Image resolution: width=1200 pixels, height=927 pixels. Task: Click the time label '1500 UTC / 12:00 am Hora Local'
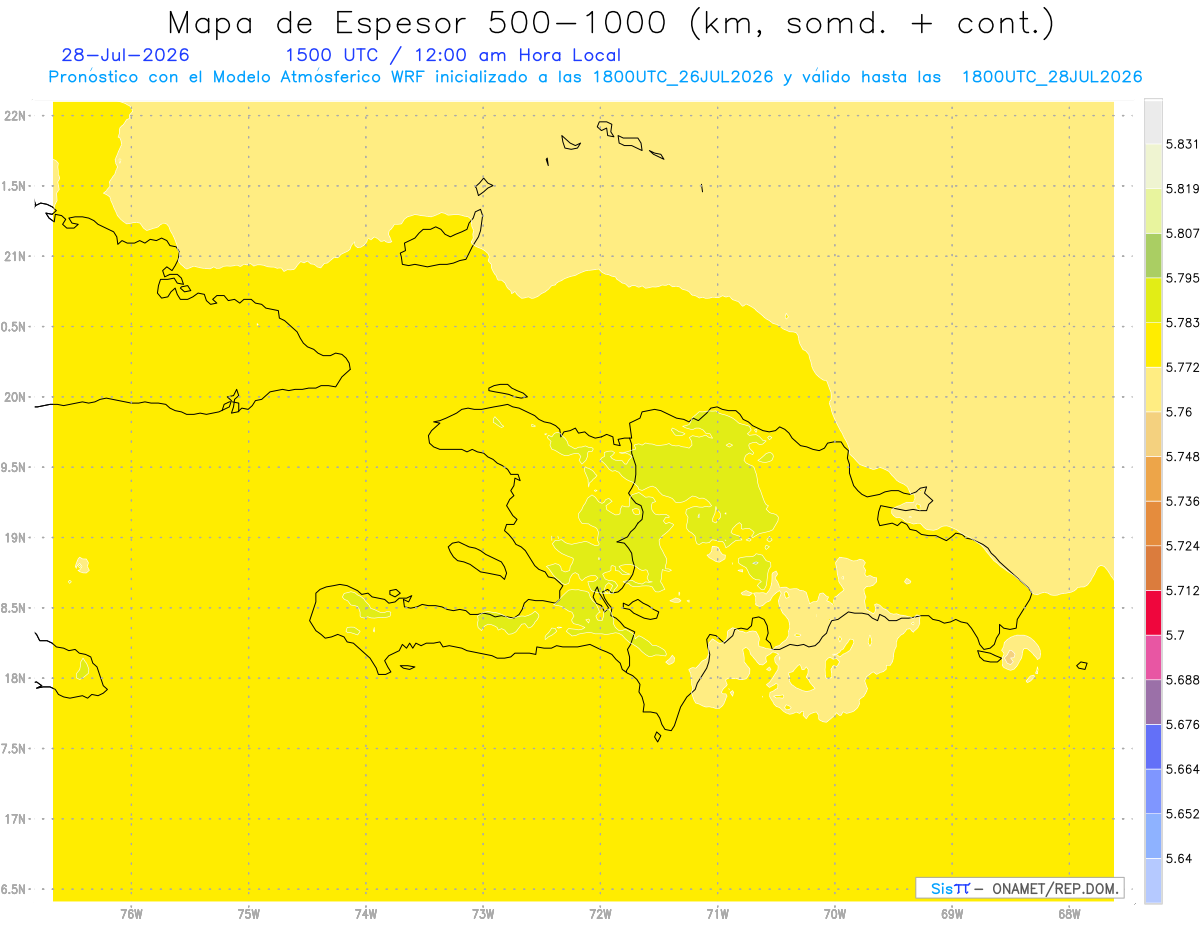point(453,55)
